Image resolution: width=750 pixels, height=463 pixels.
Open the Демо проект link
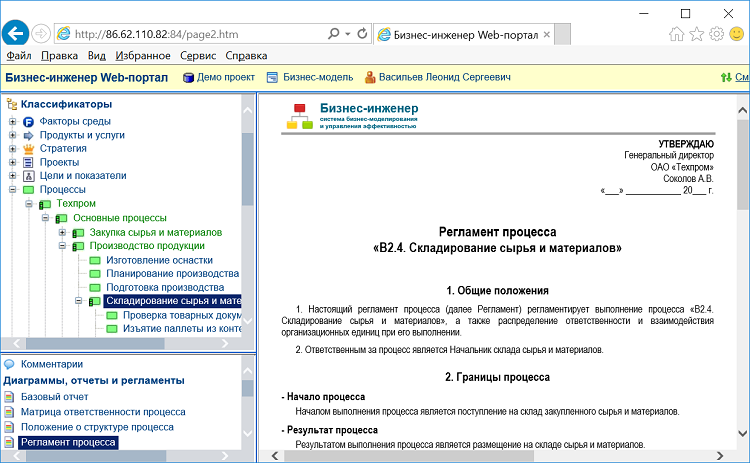click(226, 77)
